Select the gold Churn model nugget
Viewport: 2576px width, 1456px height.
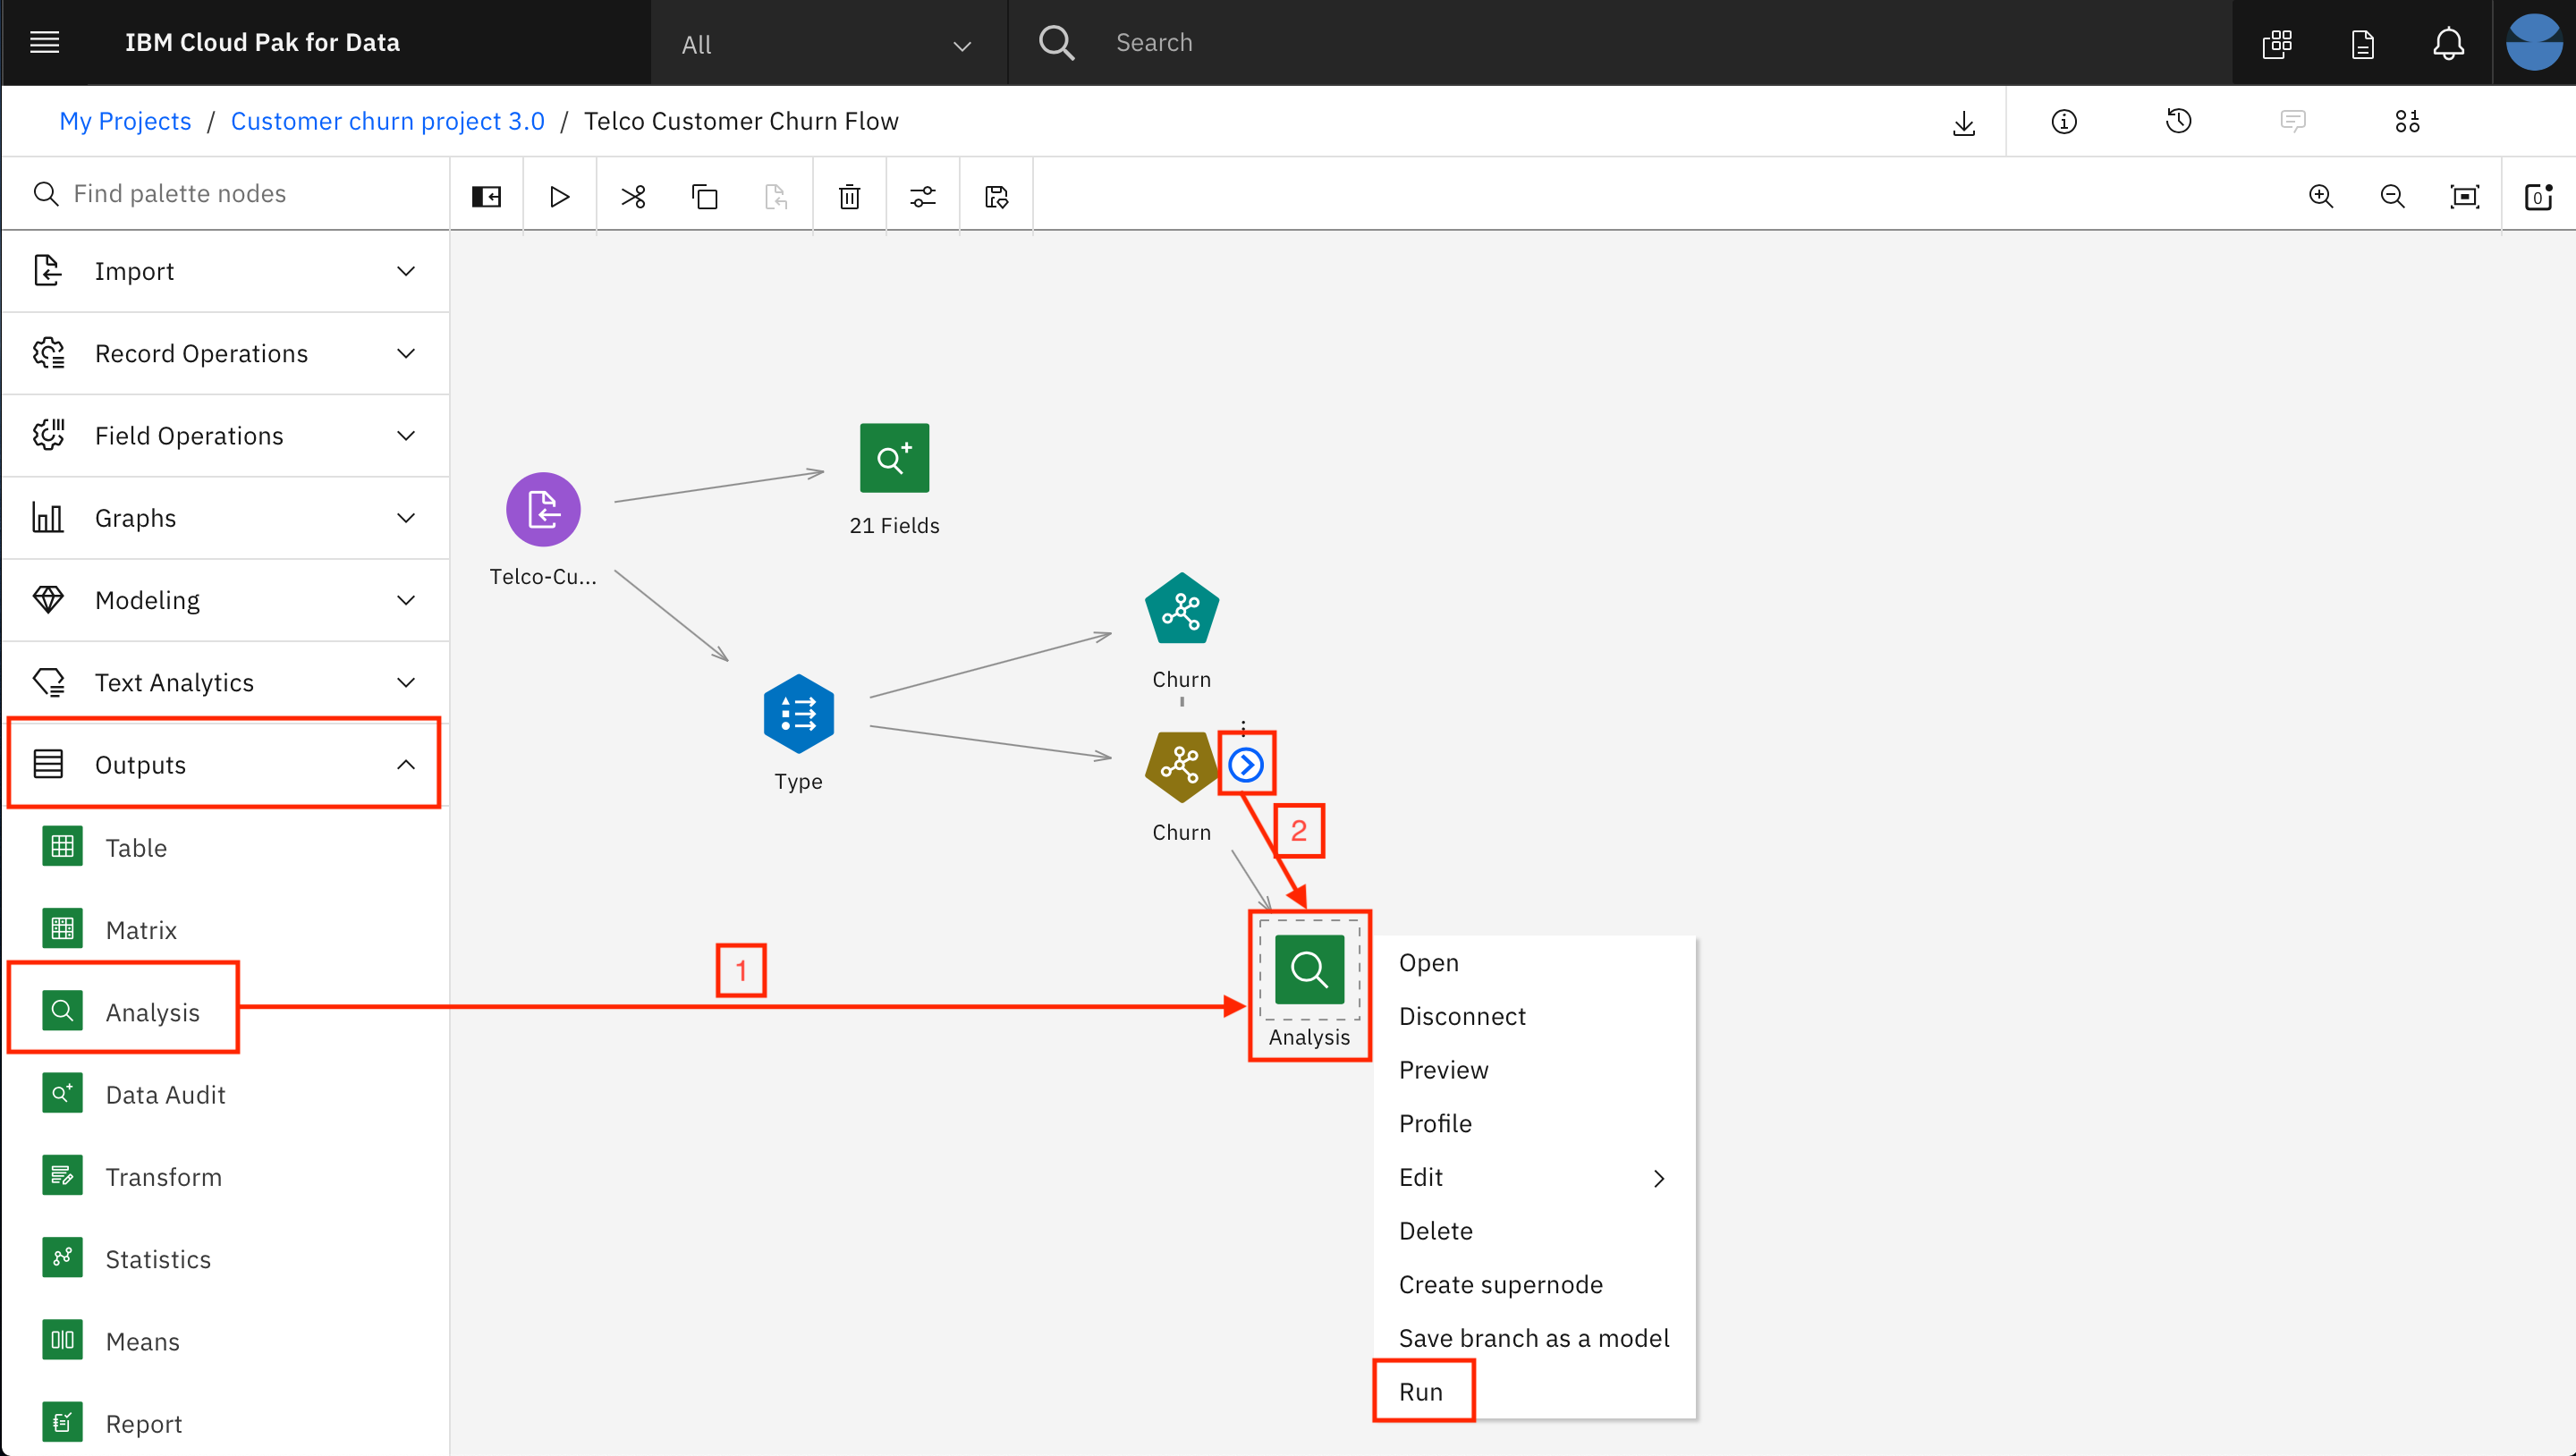coord(1181,766)
